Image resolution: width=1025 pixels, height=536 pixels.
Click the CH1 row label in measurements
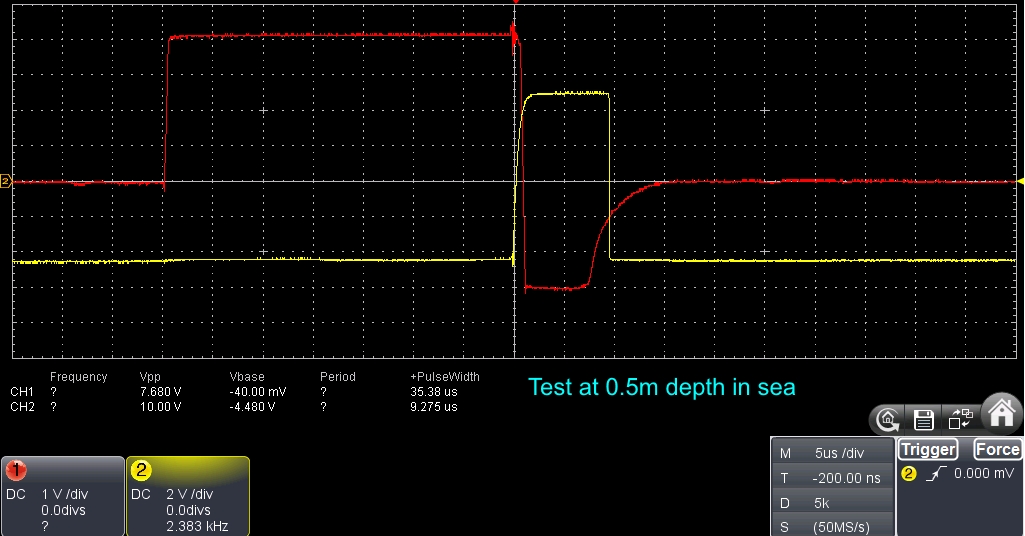coord(22,392)
